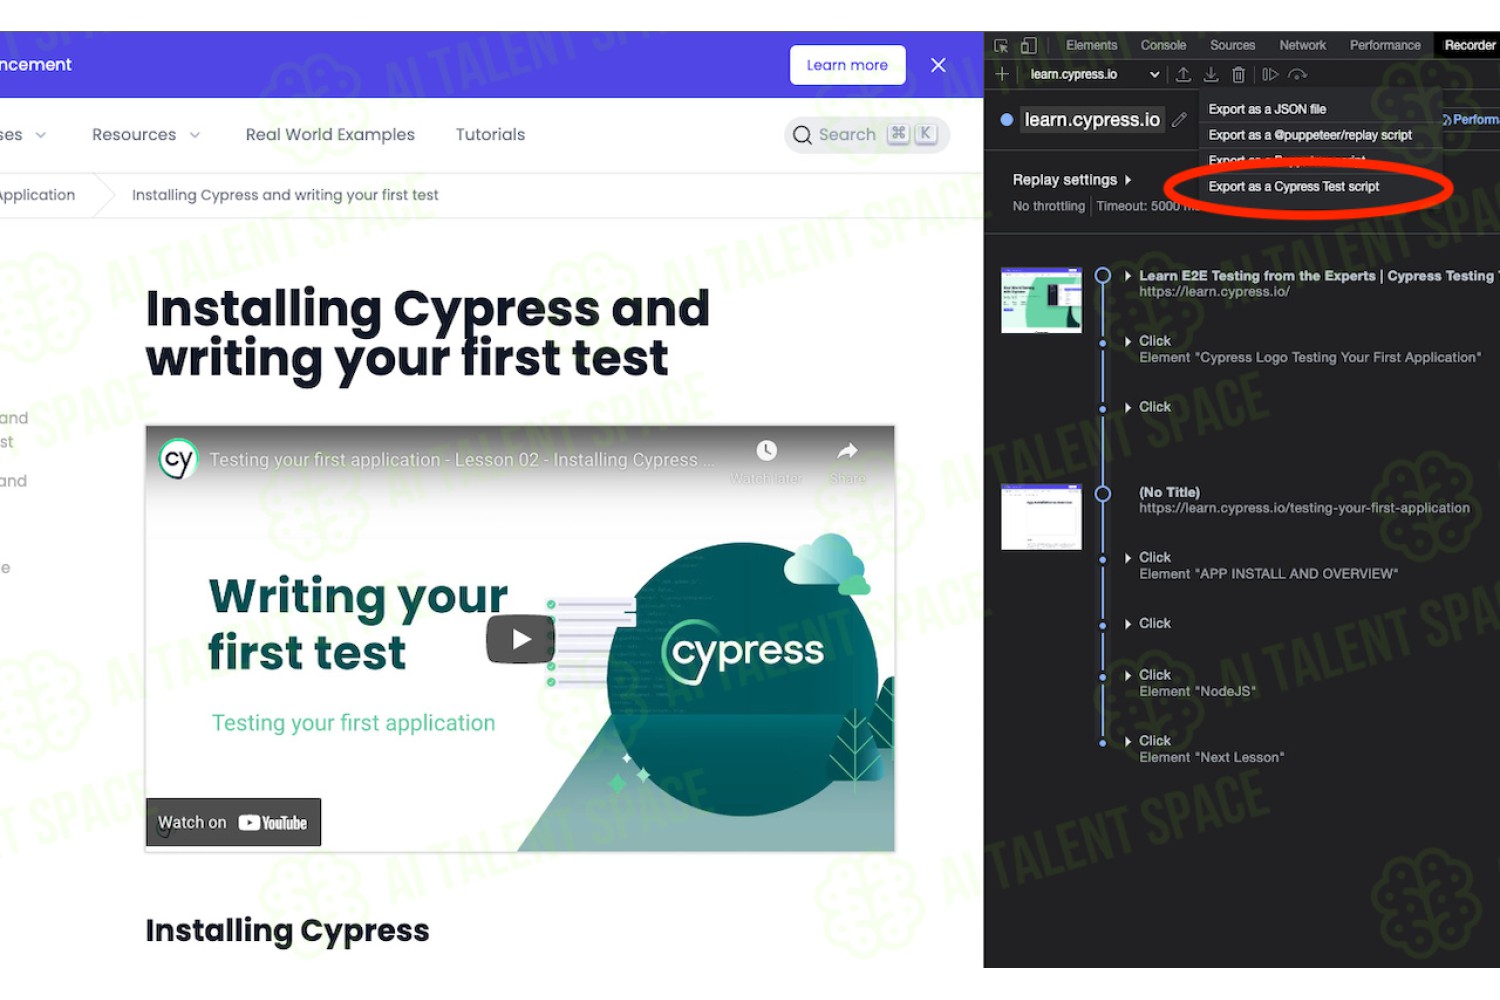Click the import recording upload icon
Viewport: 1500px width, 1000px height.
pyautogui.click(x=1183, y=74)
